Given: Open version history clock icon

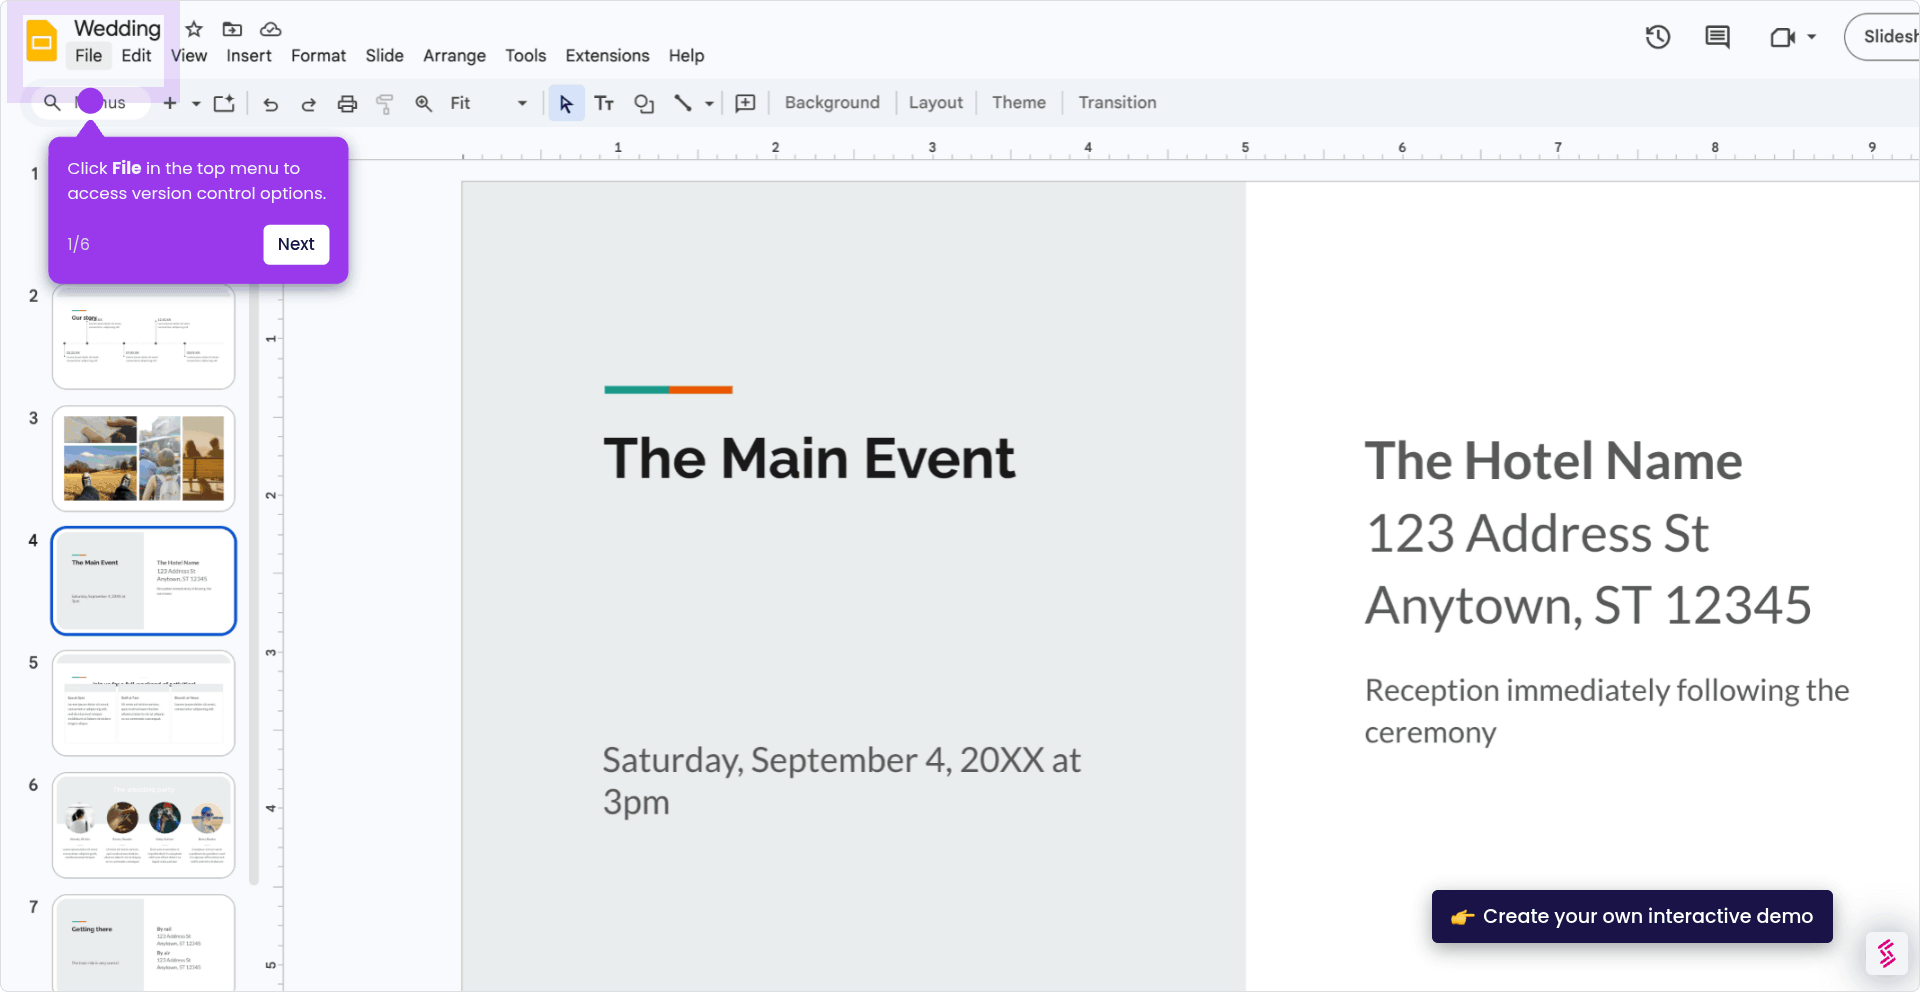Looking at the screenshot, I should click(1658, 37).
